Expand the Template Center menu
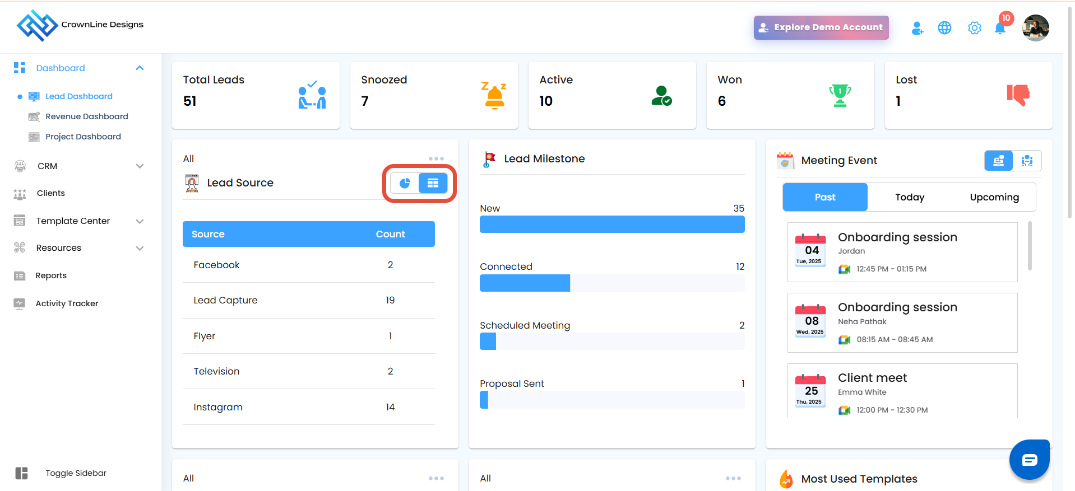 click(140, 221)
